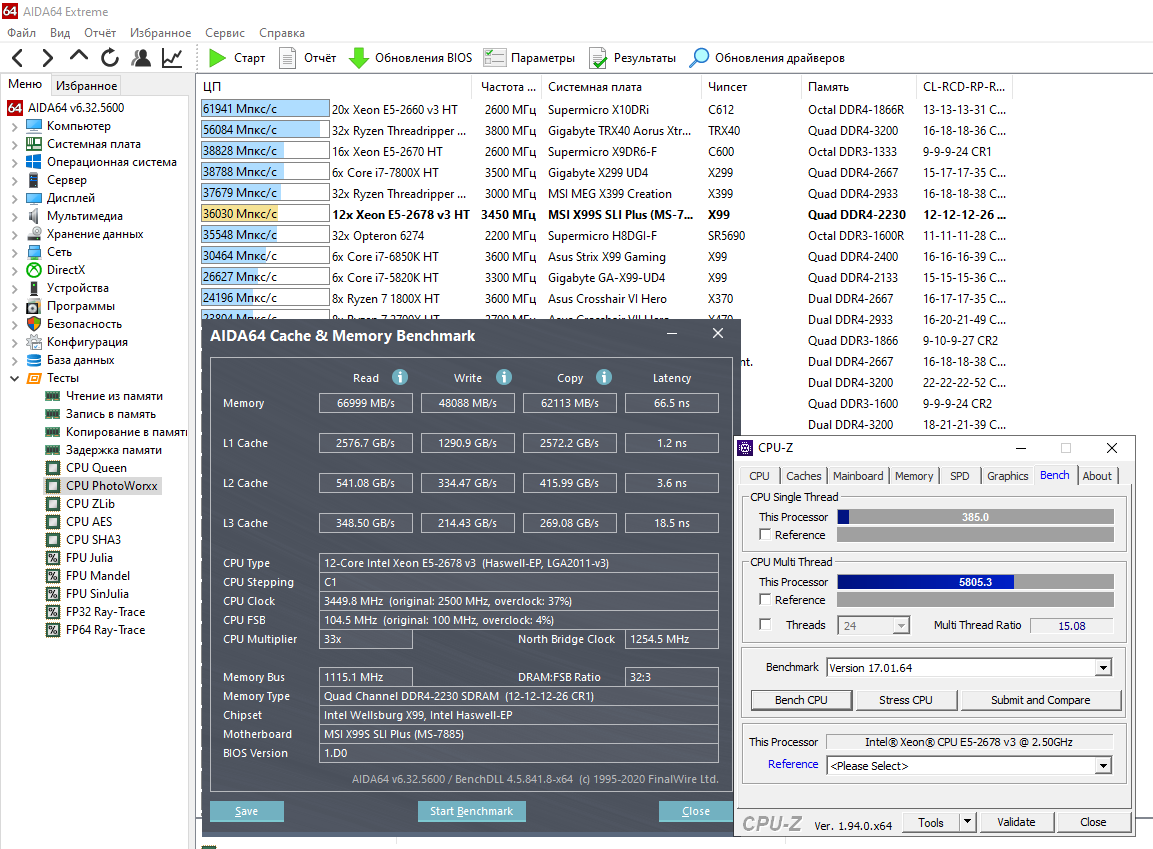The image size is (1153, 849).
Task: Click the refresh toolbar icon
Action: (x=110, y=57)
